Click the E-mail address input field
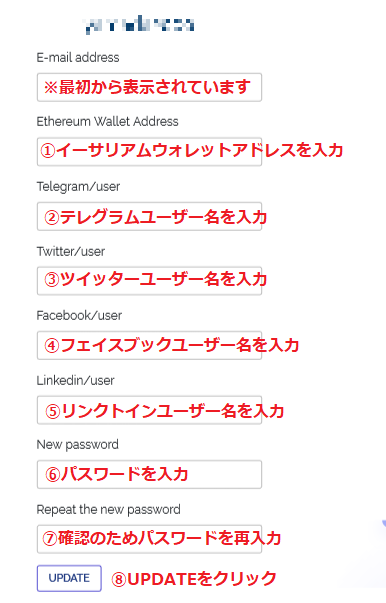This screenshot has width=386, height=603. pos(149,87)
